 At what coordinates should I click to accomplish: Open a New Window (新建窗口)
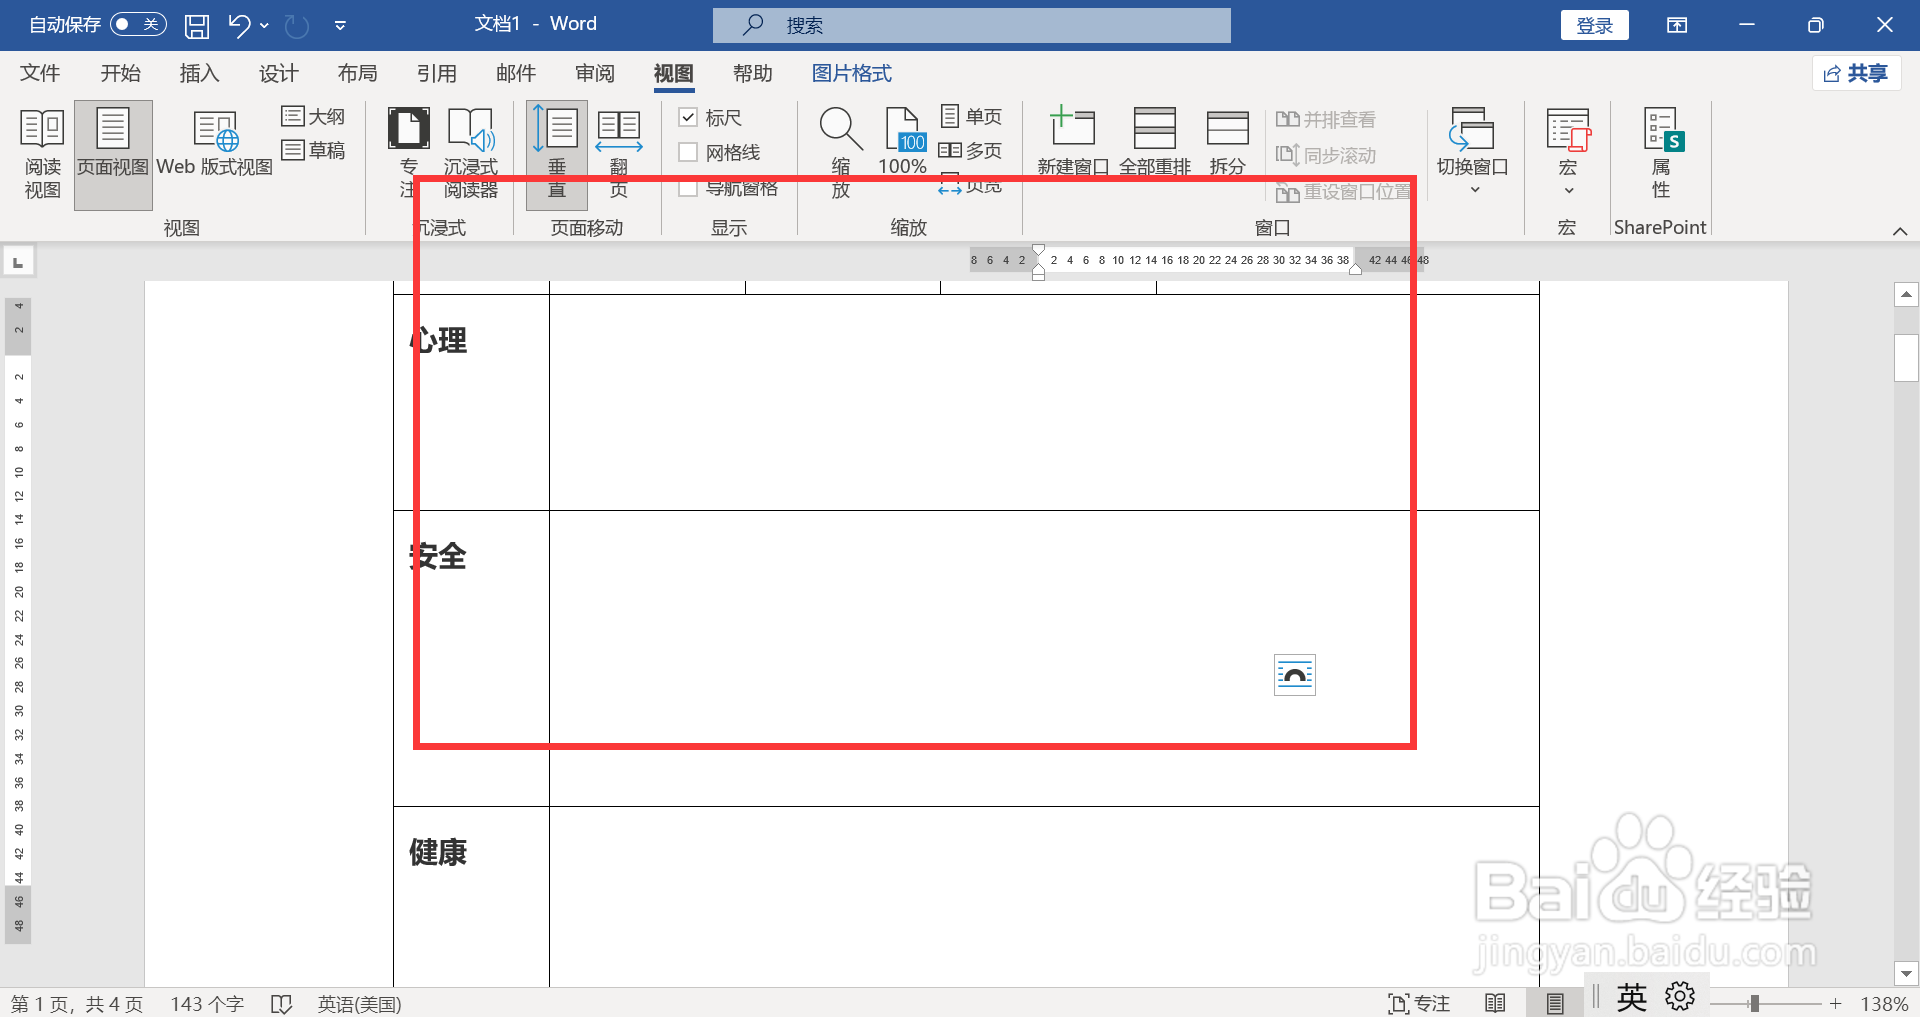tap(1073, 143)
